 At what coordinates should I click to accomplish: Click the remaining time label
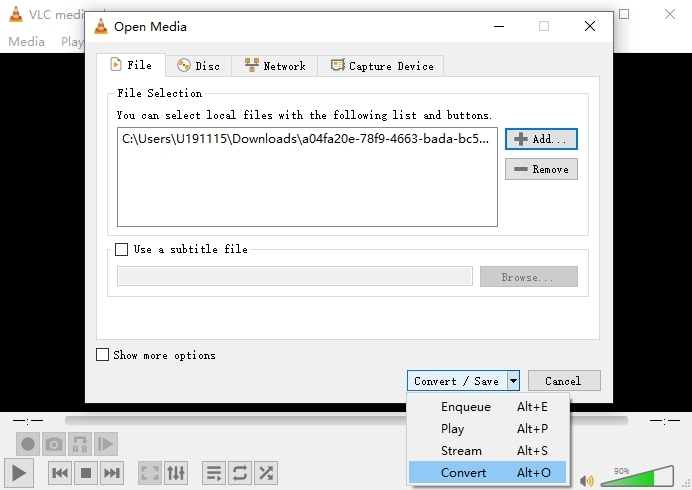[665, 420]
